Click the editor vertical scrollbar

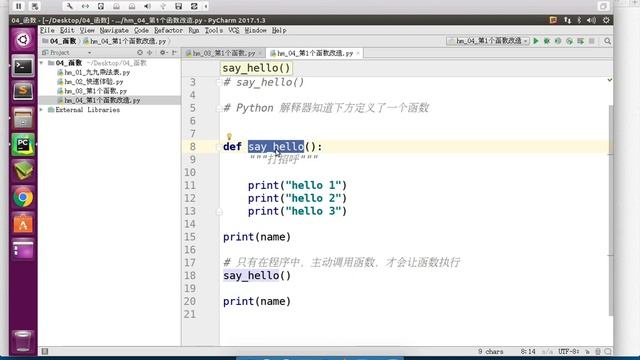(x=610, y=210)
